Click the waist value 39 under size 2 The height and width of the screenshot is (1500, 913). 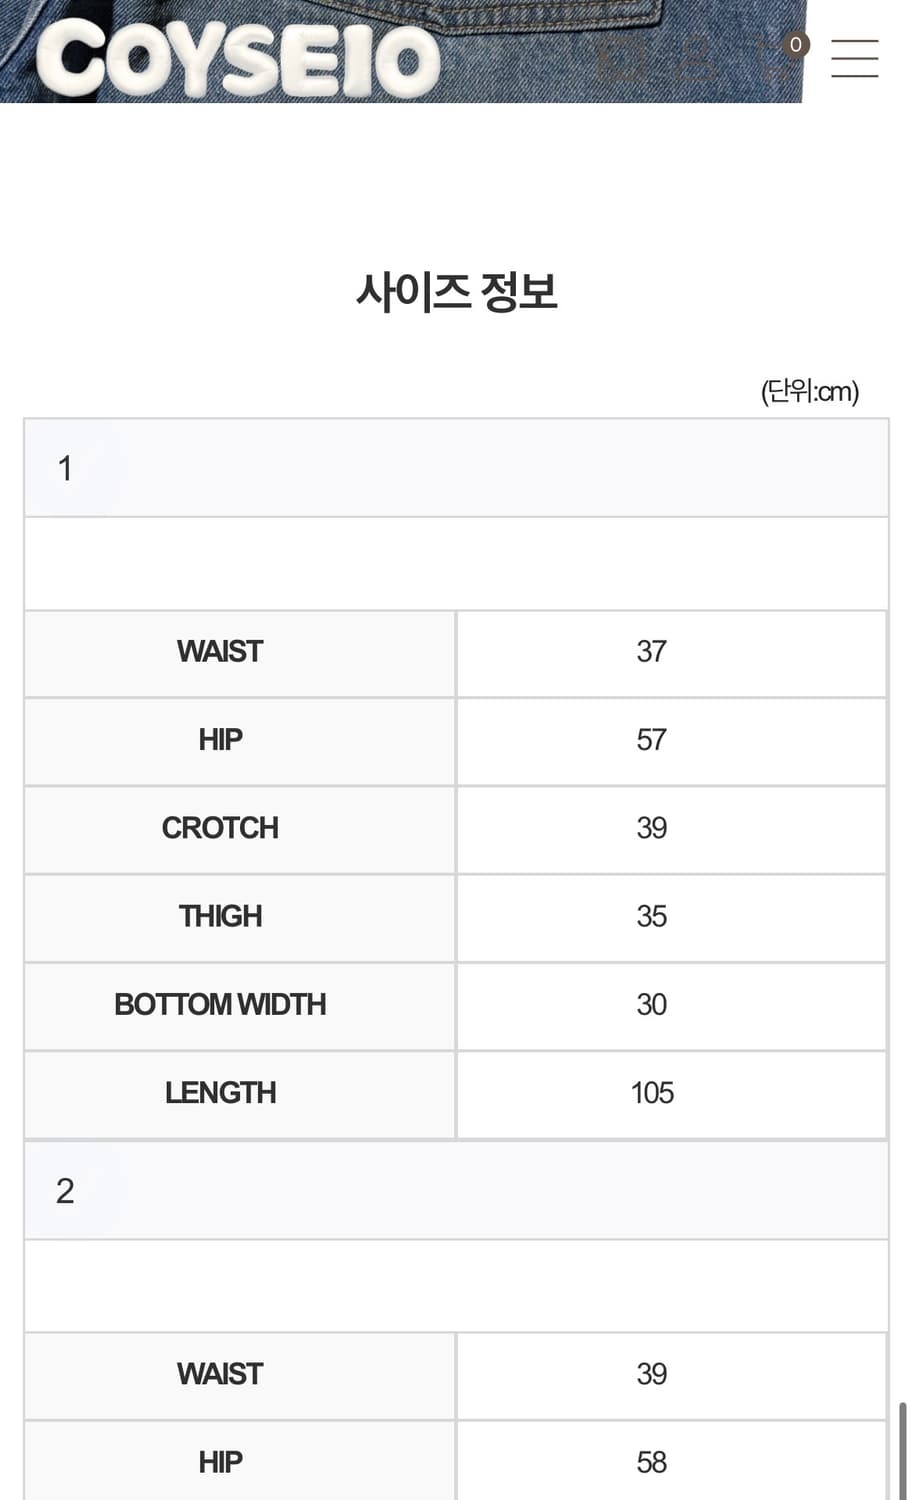tap(652, 1375)
